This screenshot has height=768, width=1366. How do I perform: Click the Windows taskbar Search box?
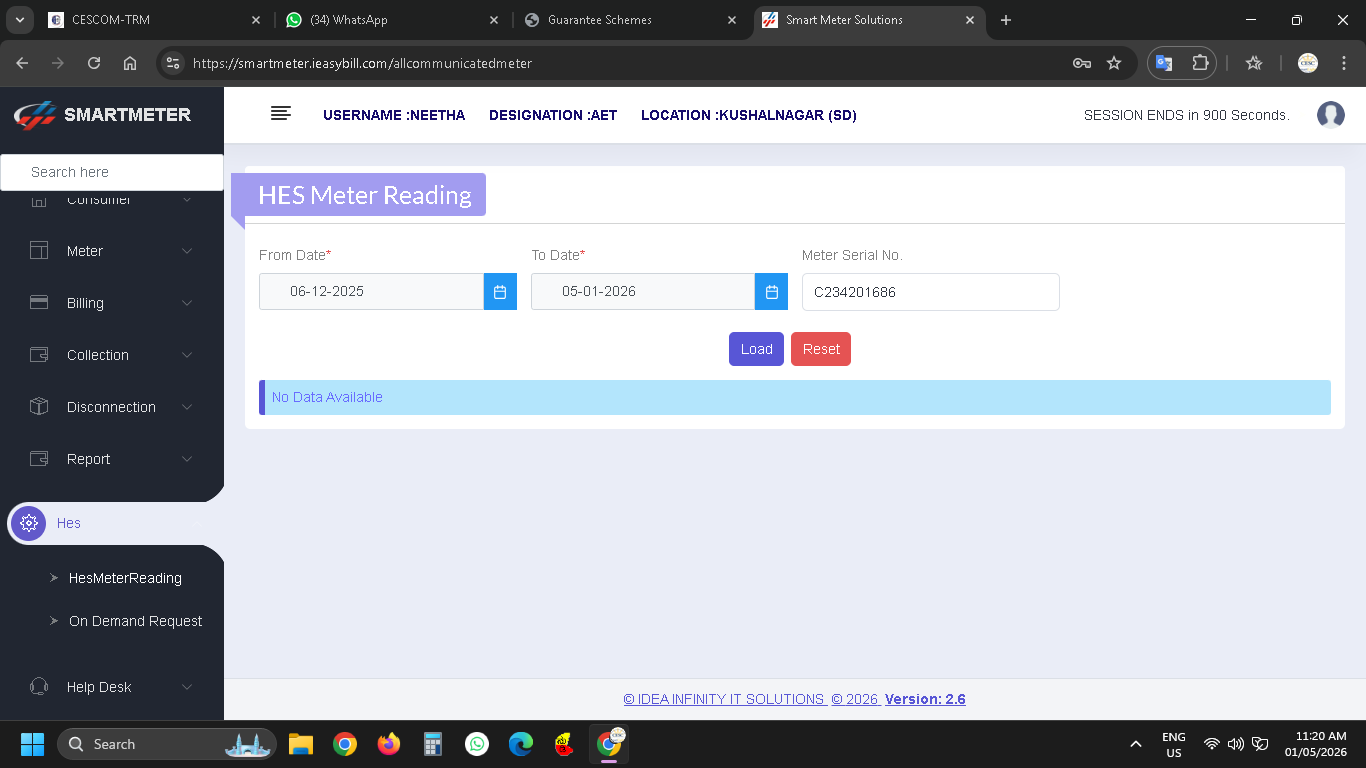(167, 744)
